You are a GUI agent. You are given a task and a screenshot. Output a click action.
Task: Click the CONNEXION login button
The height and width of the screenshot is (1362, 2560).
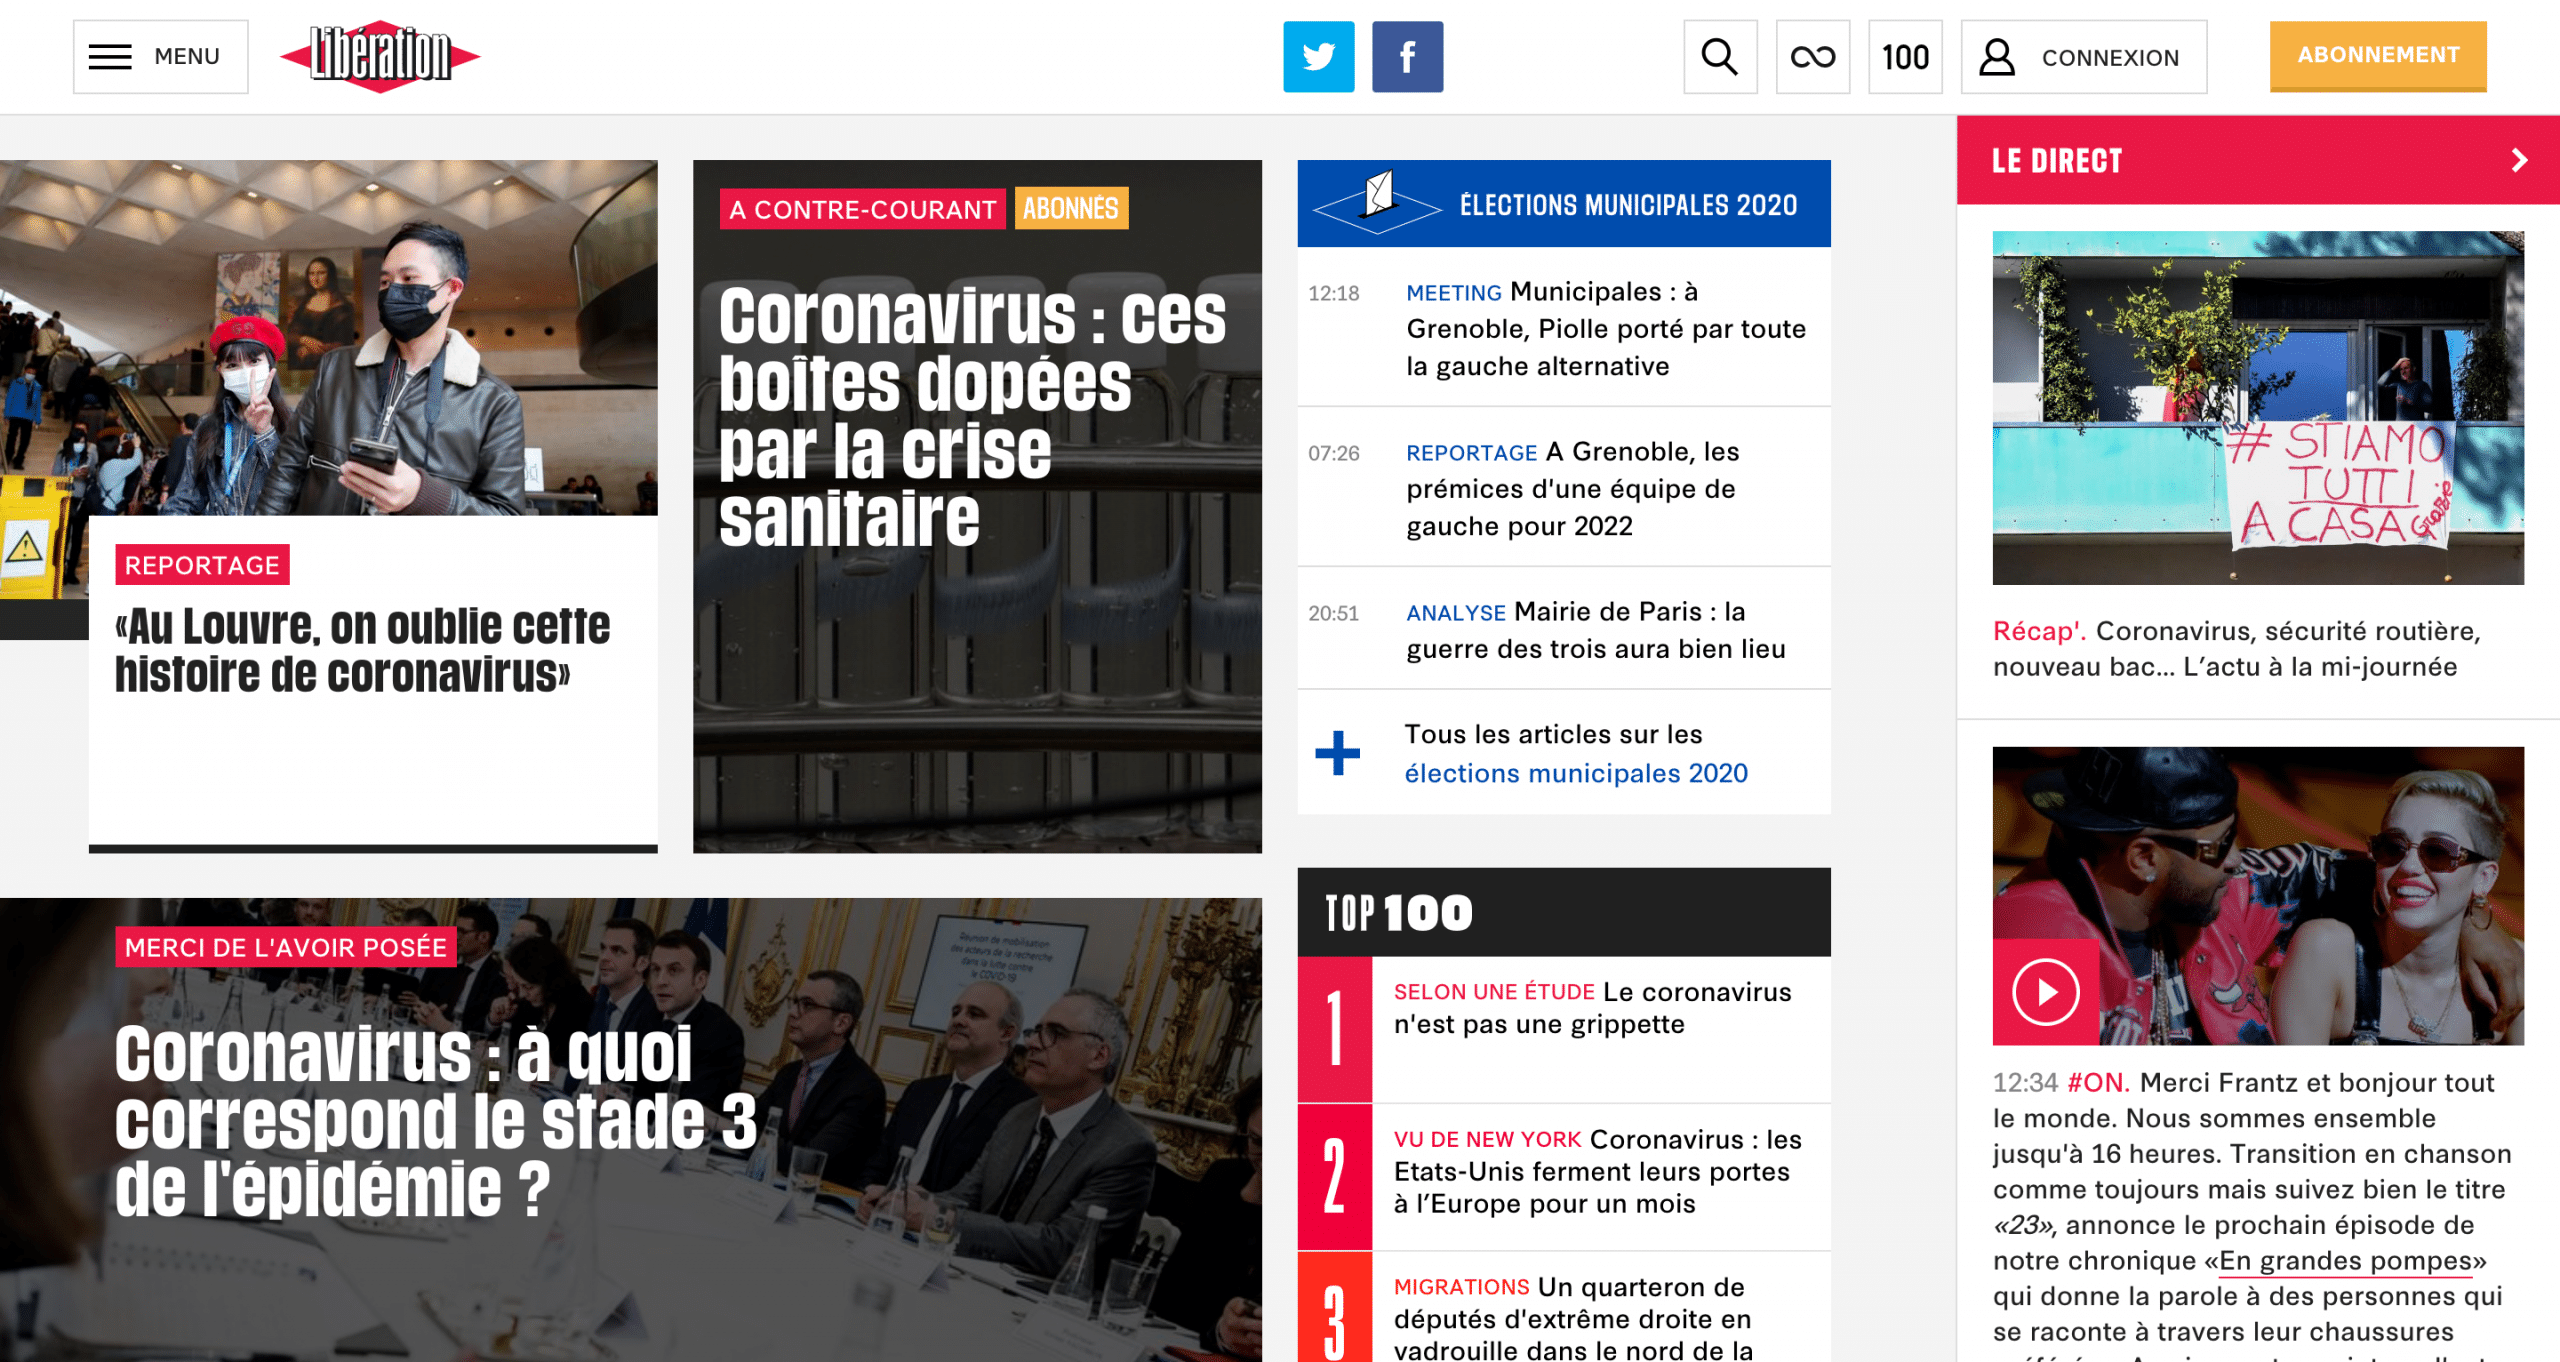pyautogui.click(x=2083, y=57)
